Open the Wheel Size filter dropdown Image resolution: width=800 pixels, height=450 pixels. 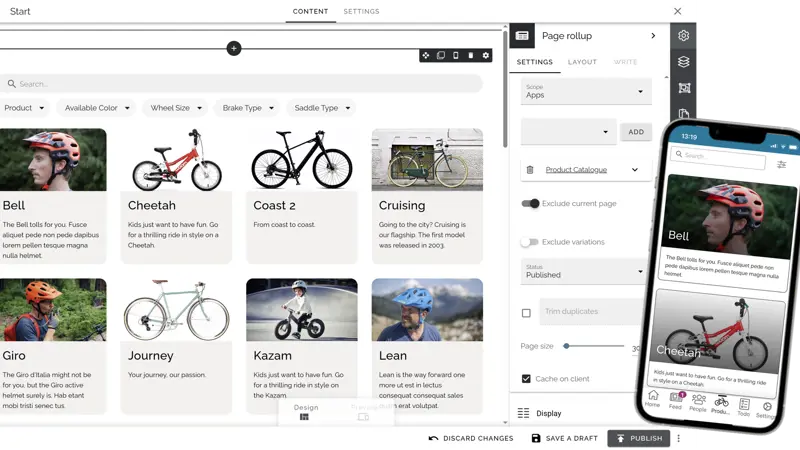(x=176, y=108)
